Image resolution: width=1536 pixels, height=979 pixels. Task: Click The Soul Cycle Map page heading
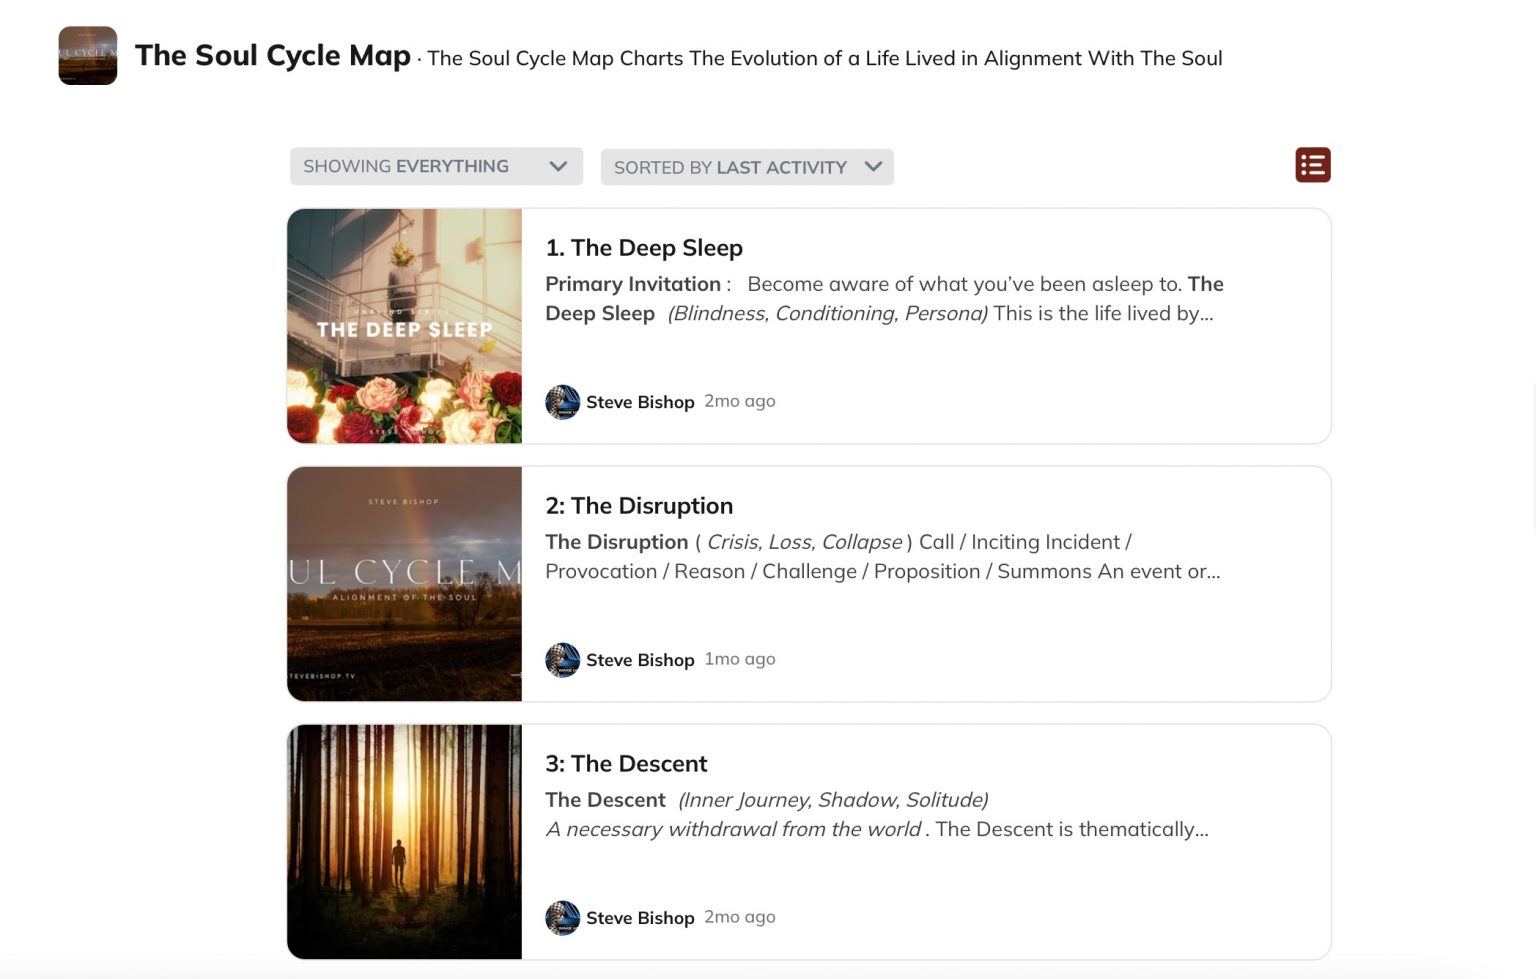tap(273, 56)
